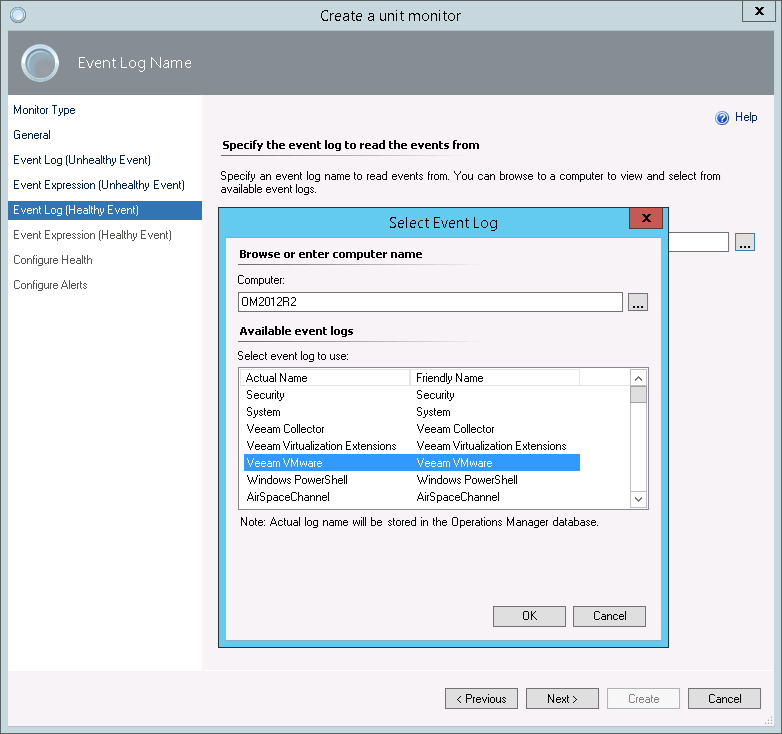Click the wizard title bar system icon
The height and width of the screenshot is (734, 782).
pos(17,15)
